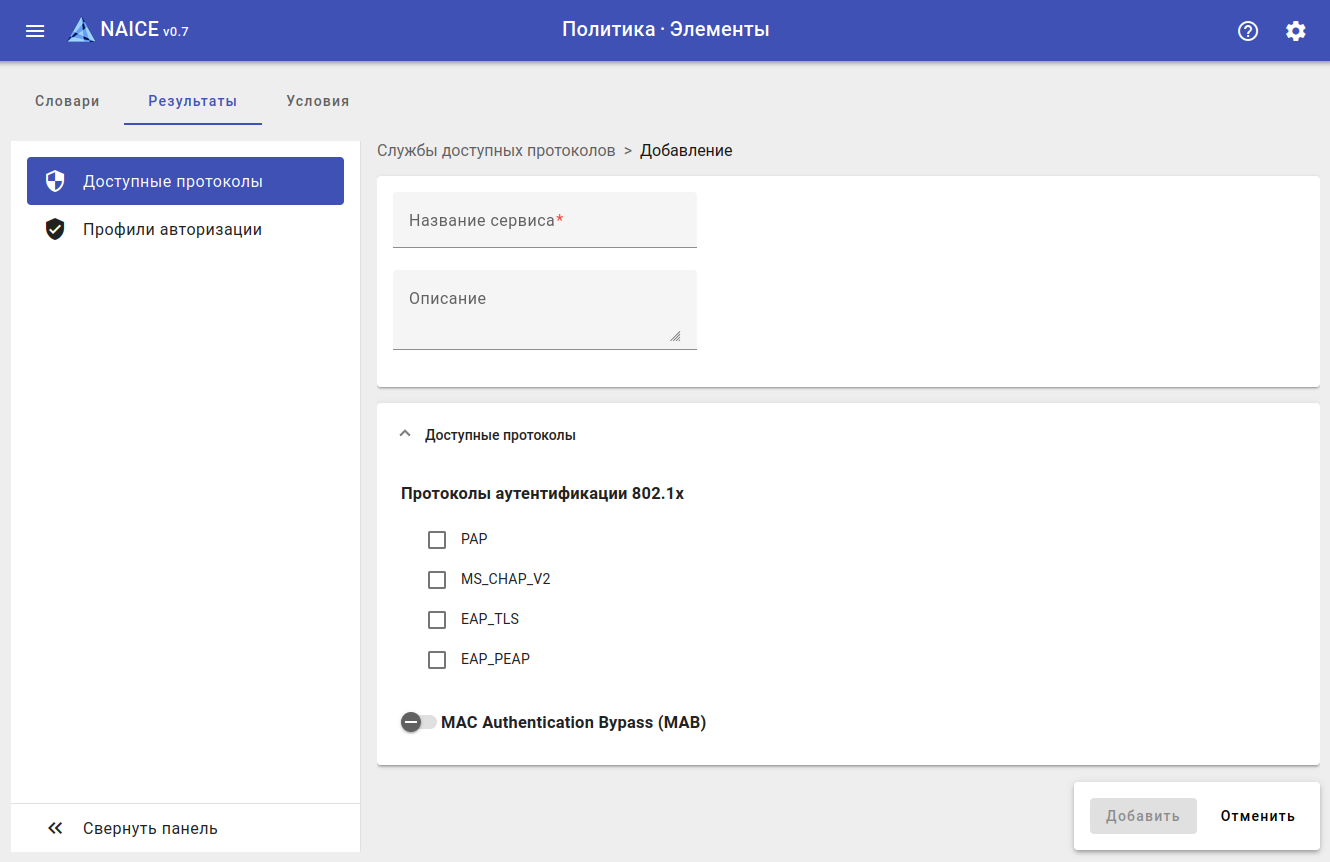Enable the PAP protocol checkbox
Viewport: 1330px width, 862px height.
[437, 540]
